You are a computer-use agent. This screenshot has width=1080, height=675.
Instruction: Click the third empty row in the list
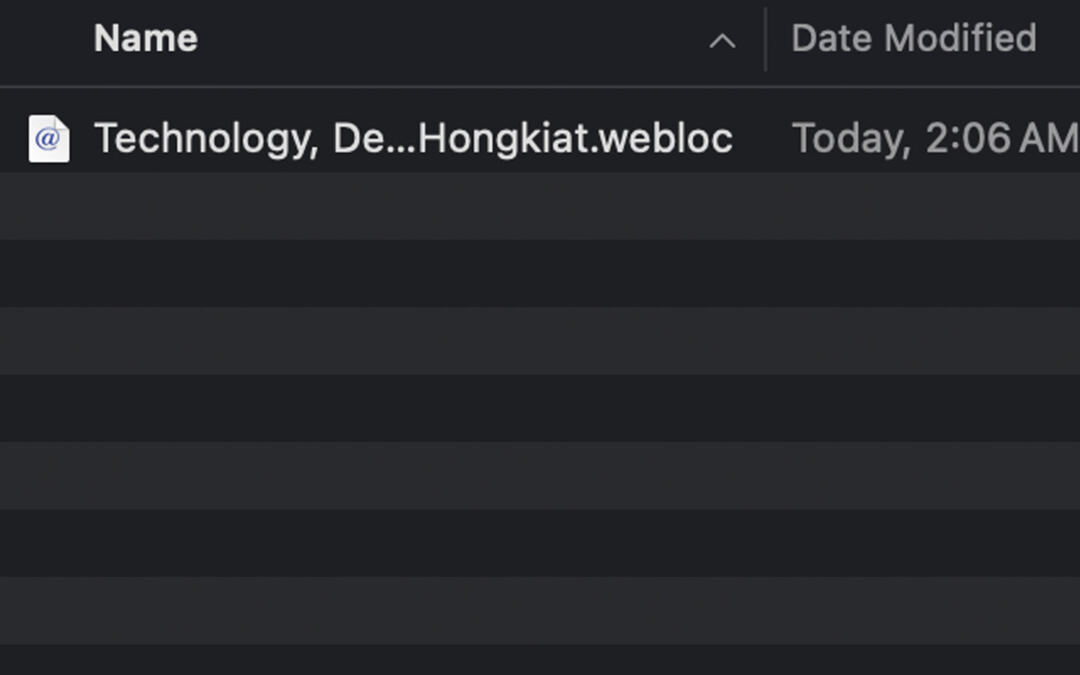540,341
